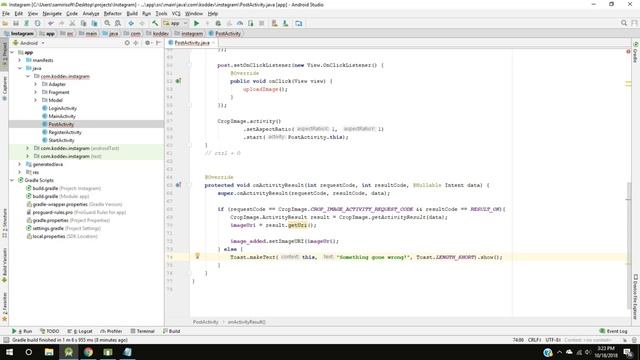Open the File menu
This screenshot has height=360, width=640.
(x=6, y=13)
